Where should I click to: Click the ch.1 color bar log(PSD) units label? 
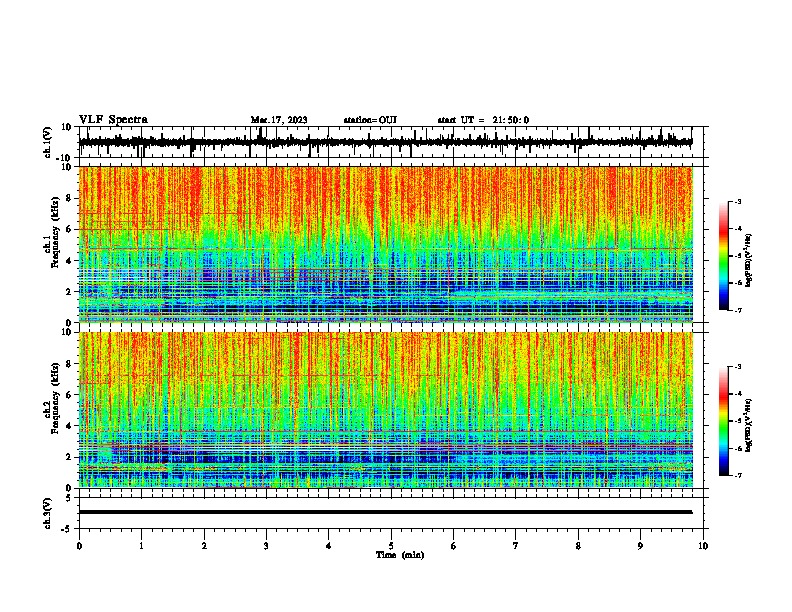749,261
